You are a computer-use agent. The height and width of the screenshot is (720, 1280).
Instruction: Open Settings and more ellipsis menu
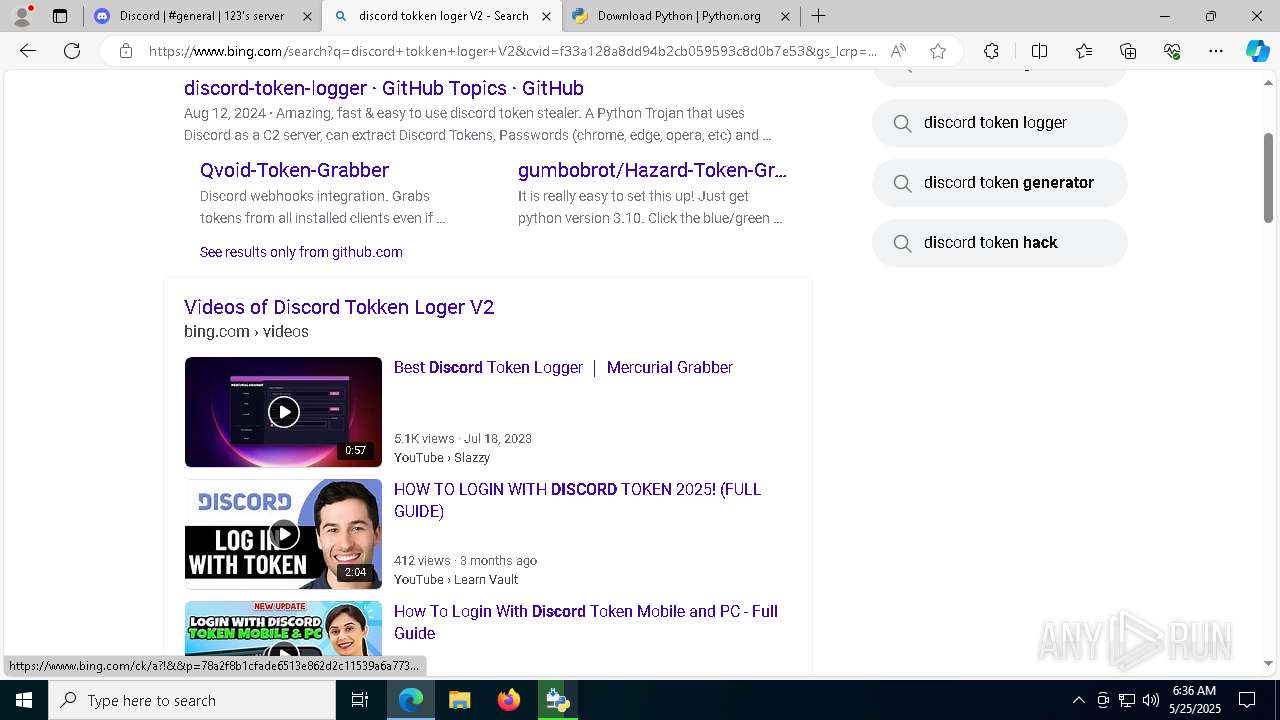[x=1216, y=51]
